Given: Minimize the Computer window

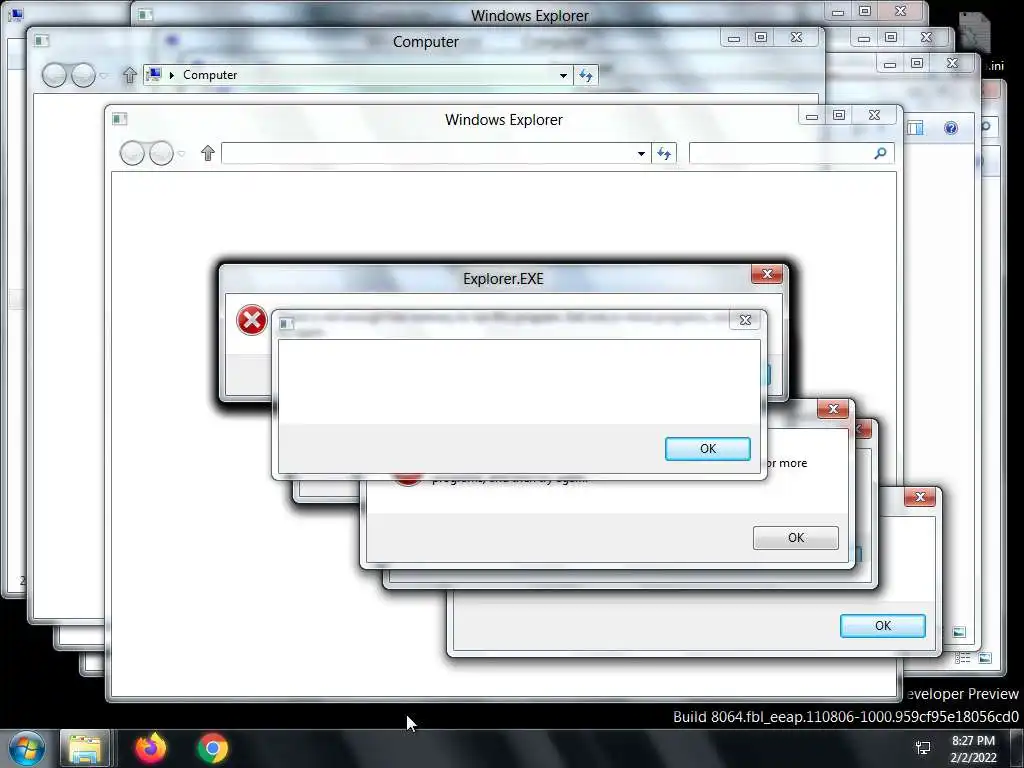Looking at the screenshot, I should pos(733,38).
